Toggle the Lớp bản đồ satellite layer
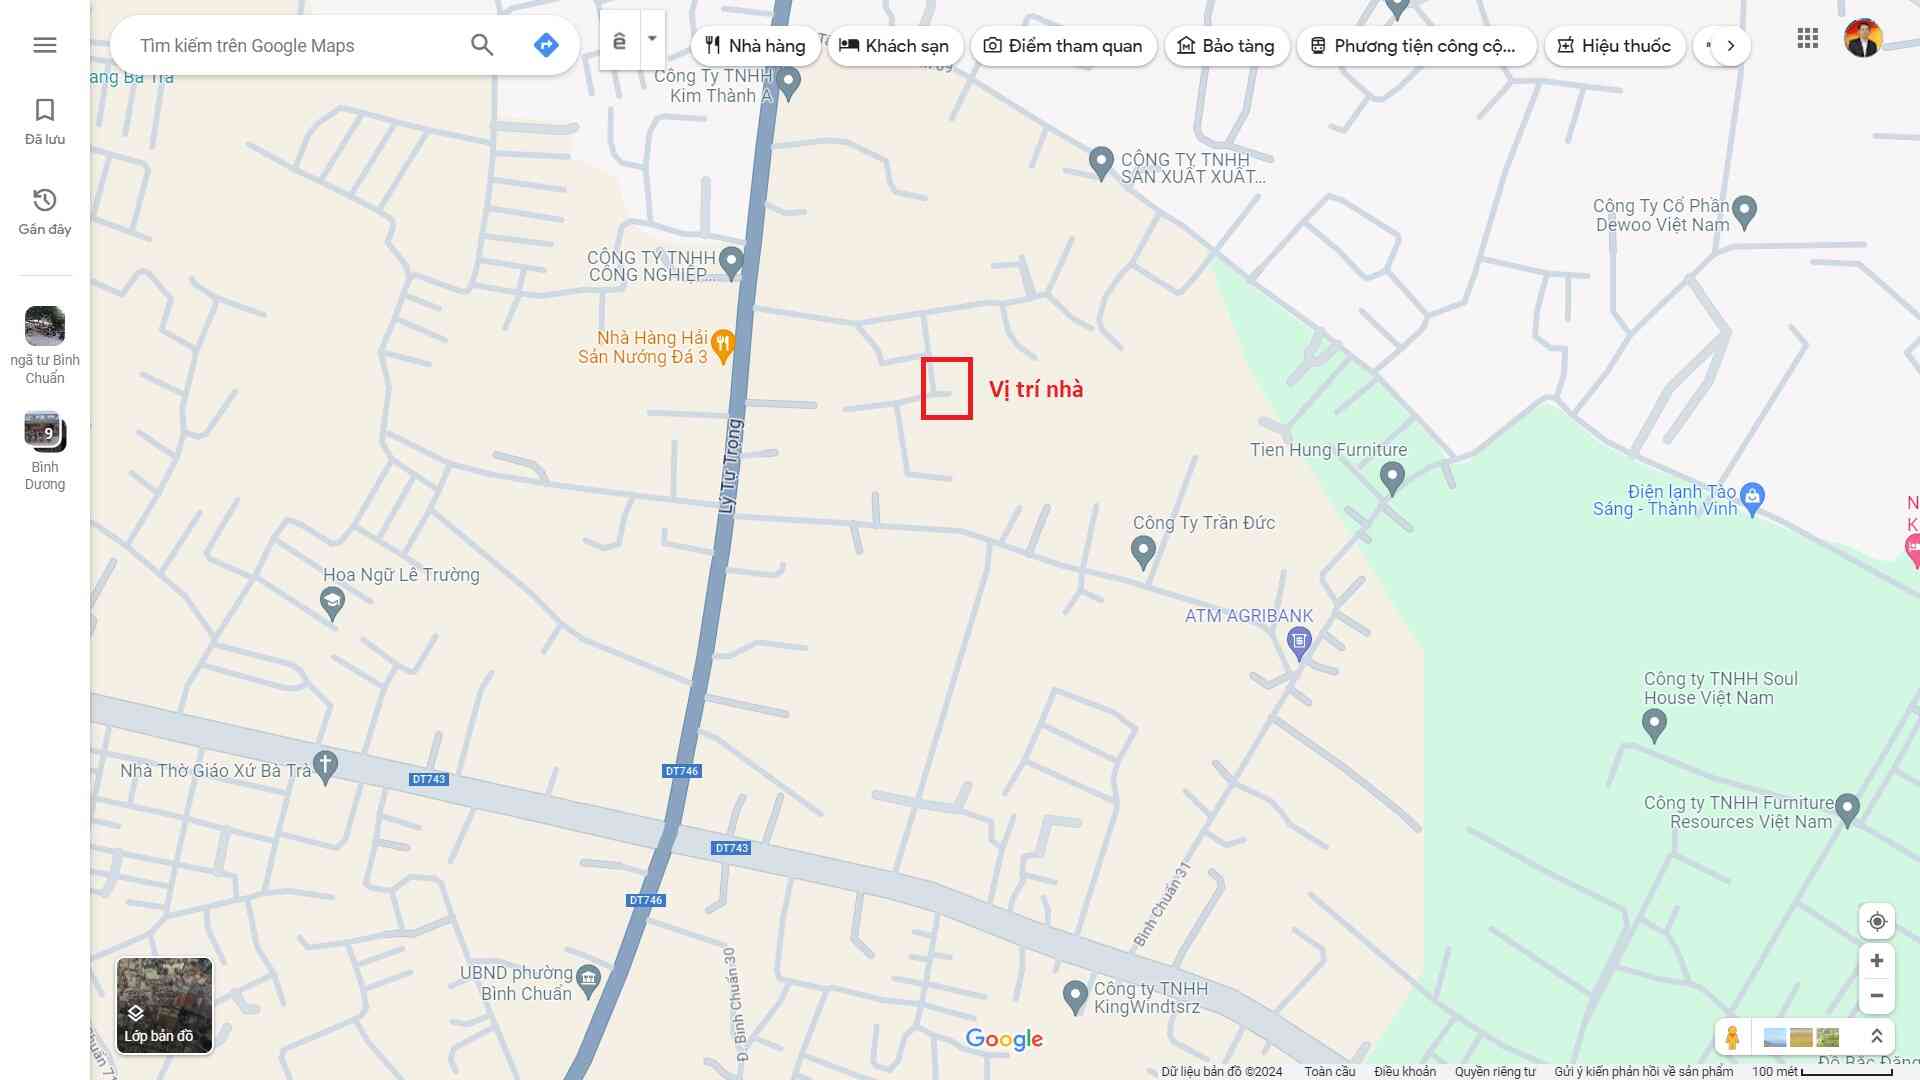The width and height of the screenshot is (1920, 1080). 164,1005
